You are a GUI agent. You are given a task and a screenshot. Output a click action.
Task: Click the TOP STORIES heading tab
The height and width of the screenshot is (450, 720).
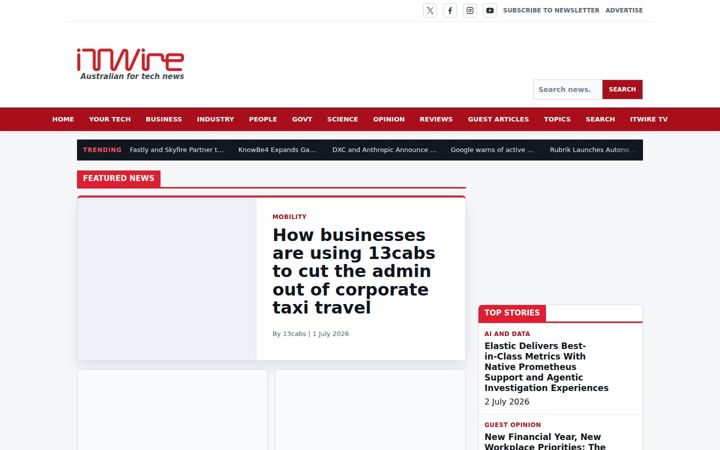point(512,313)
